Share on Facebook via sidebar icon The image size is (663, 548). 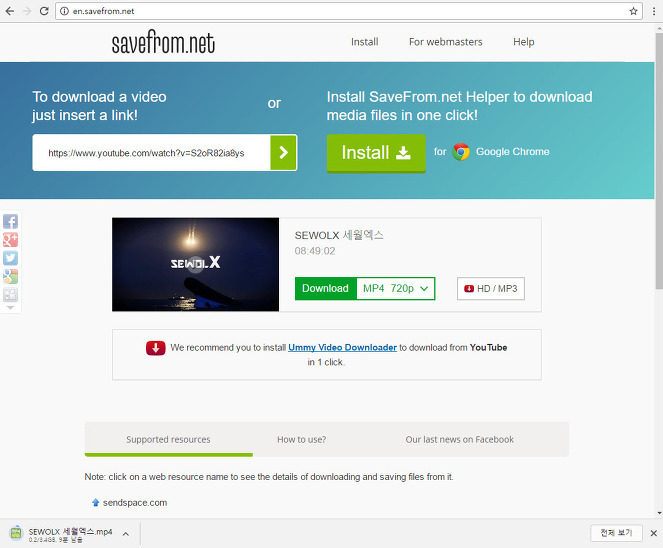coord(11,221)
